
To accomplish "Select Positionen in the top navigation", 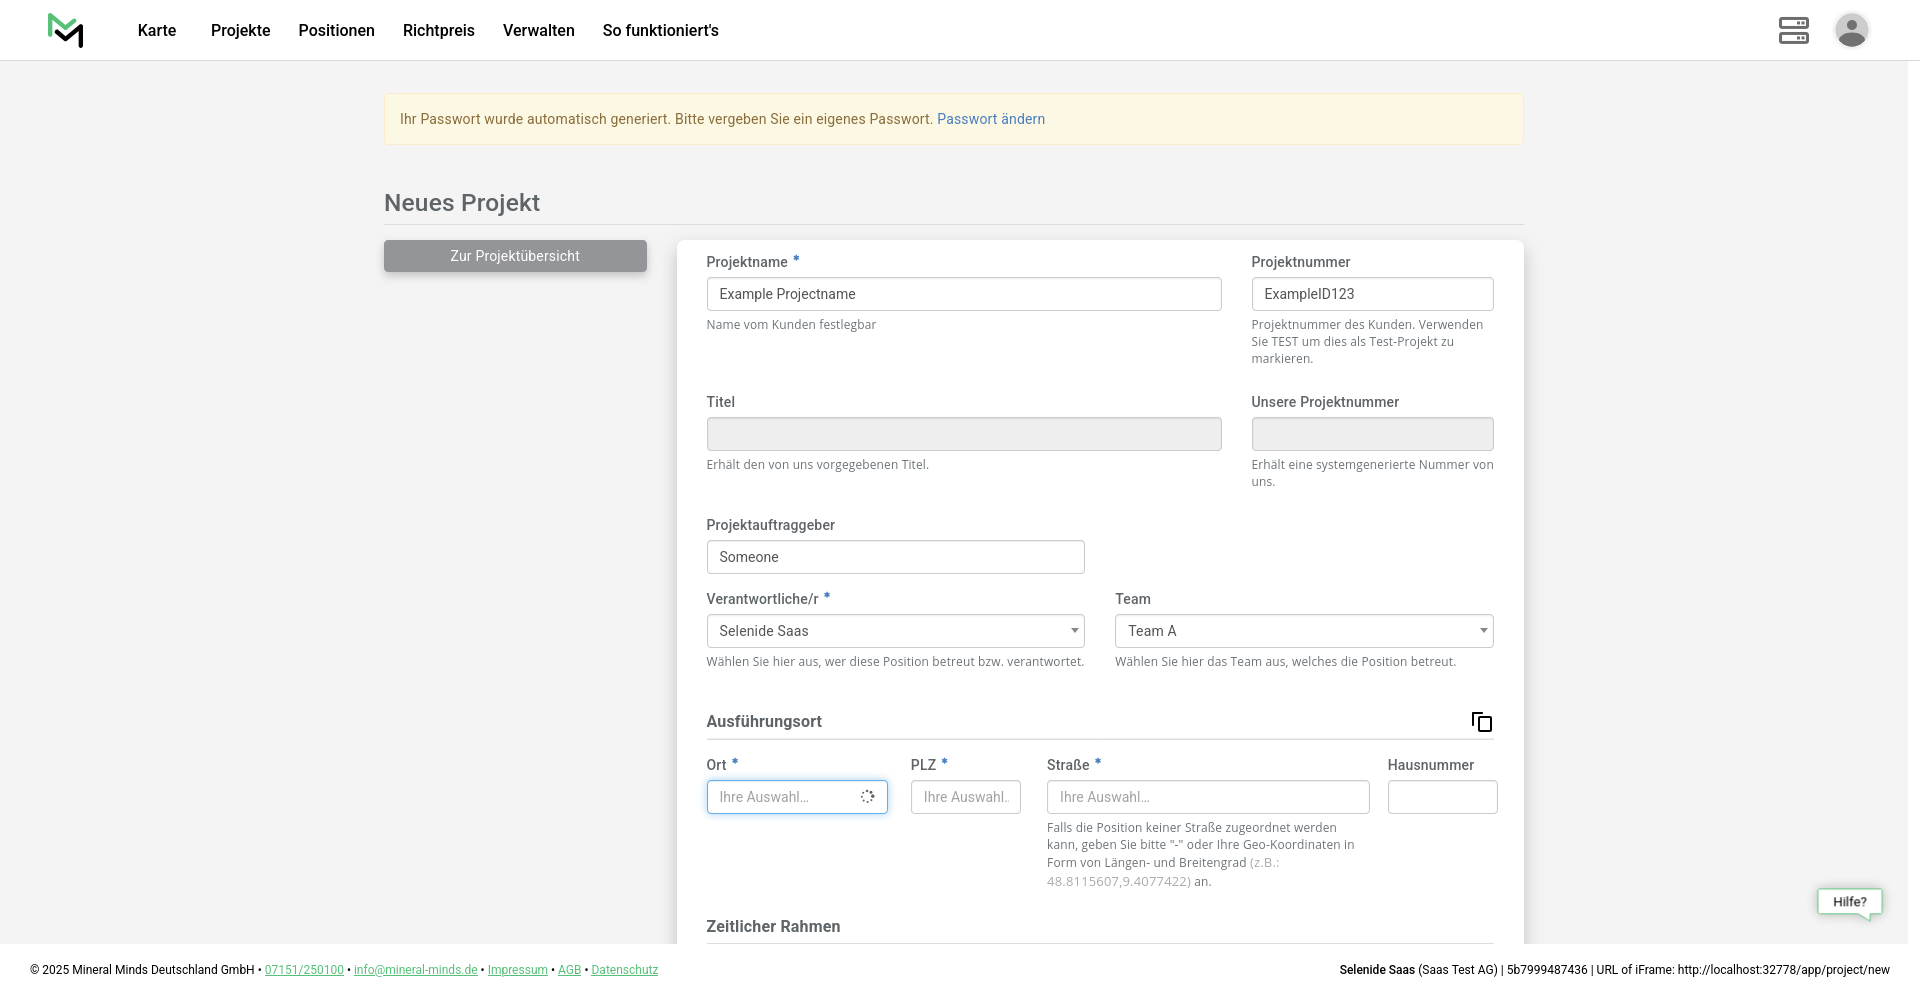I will point(336,30).
